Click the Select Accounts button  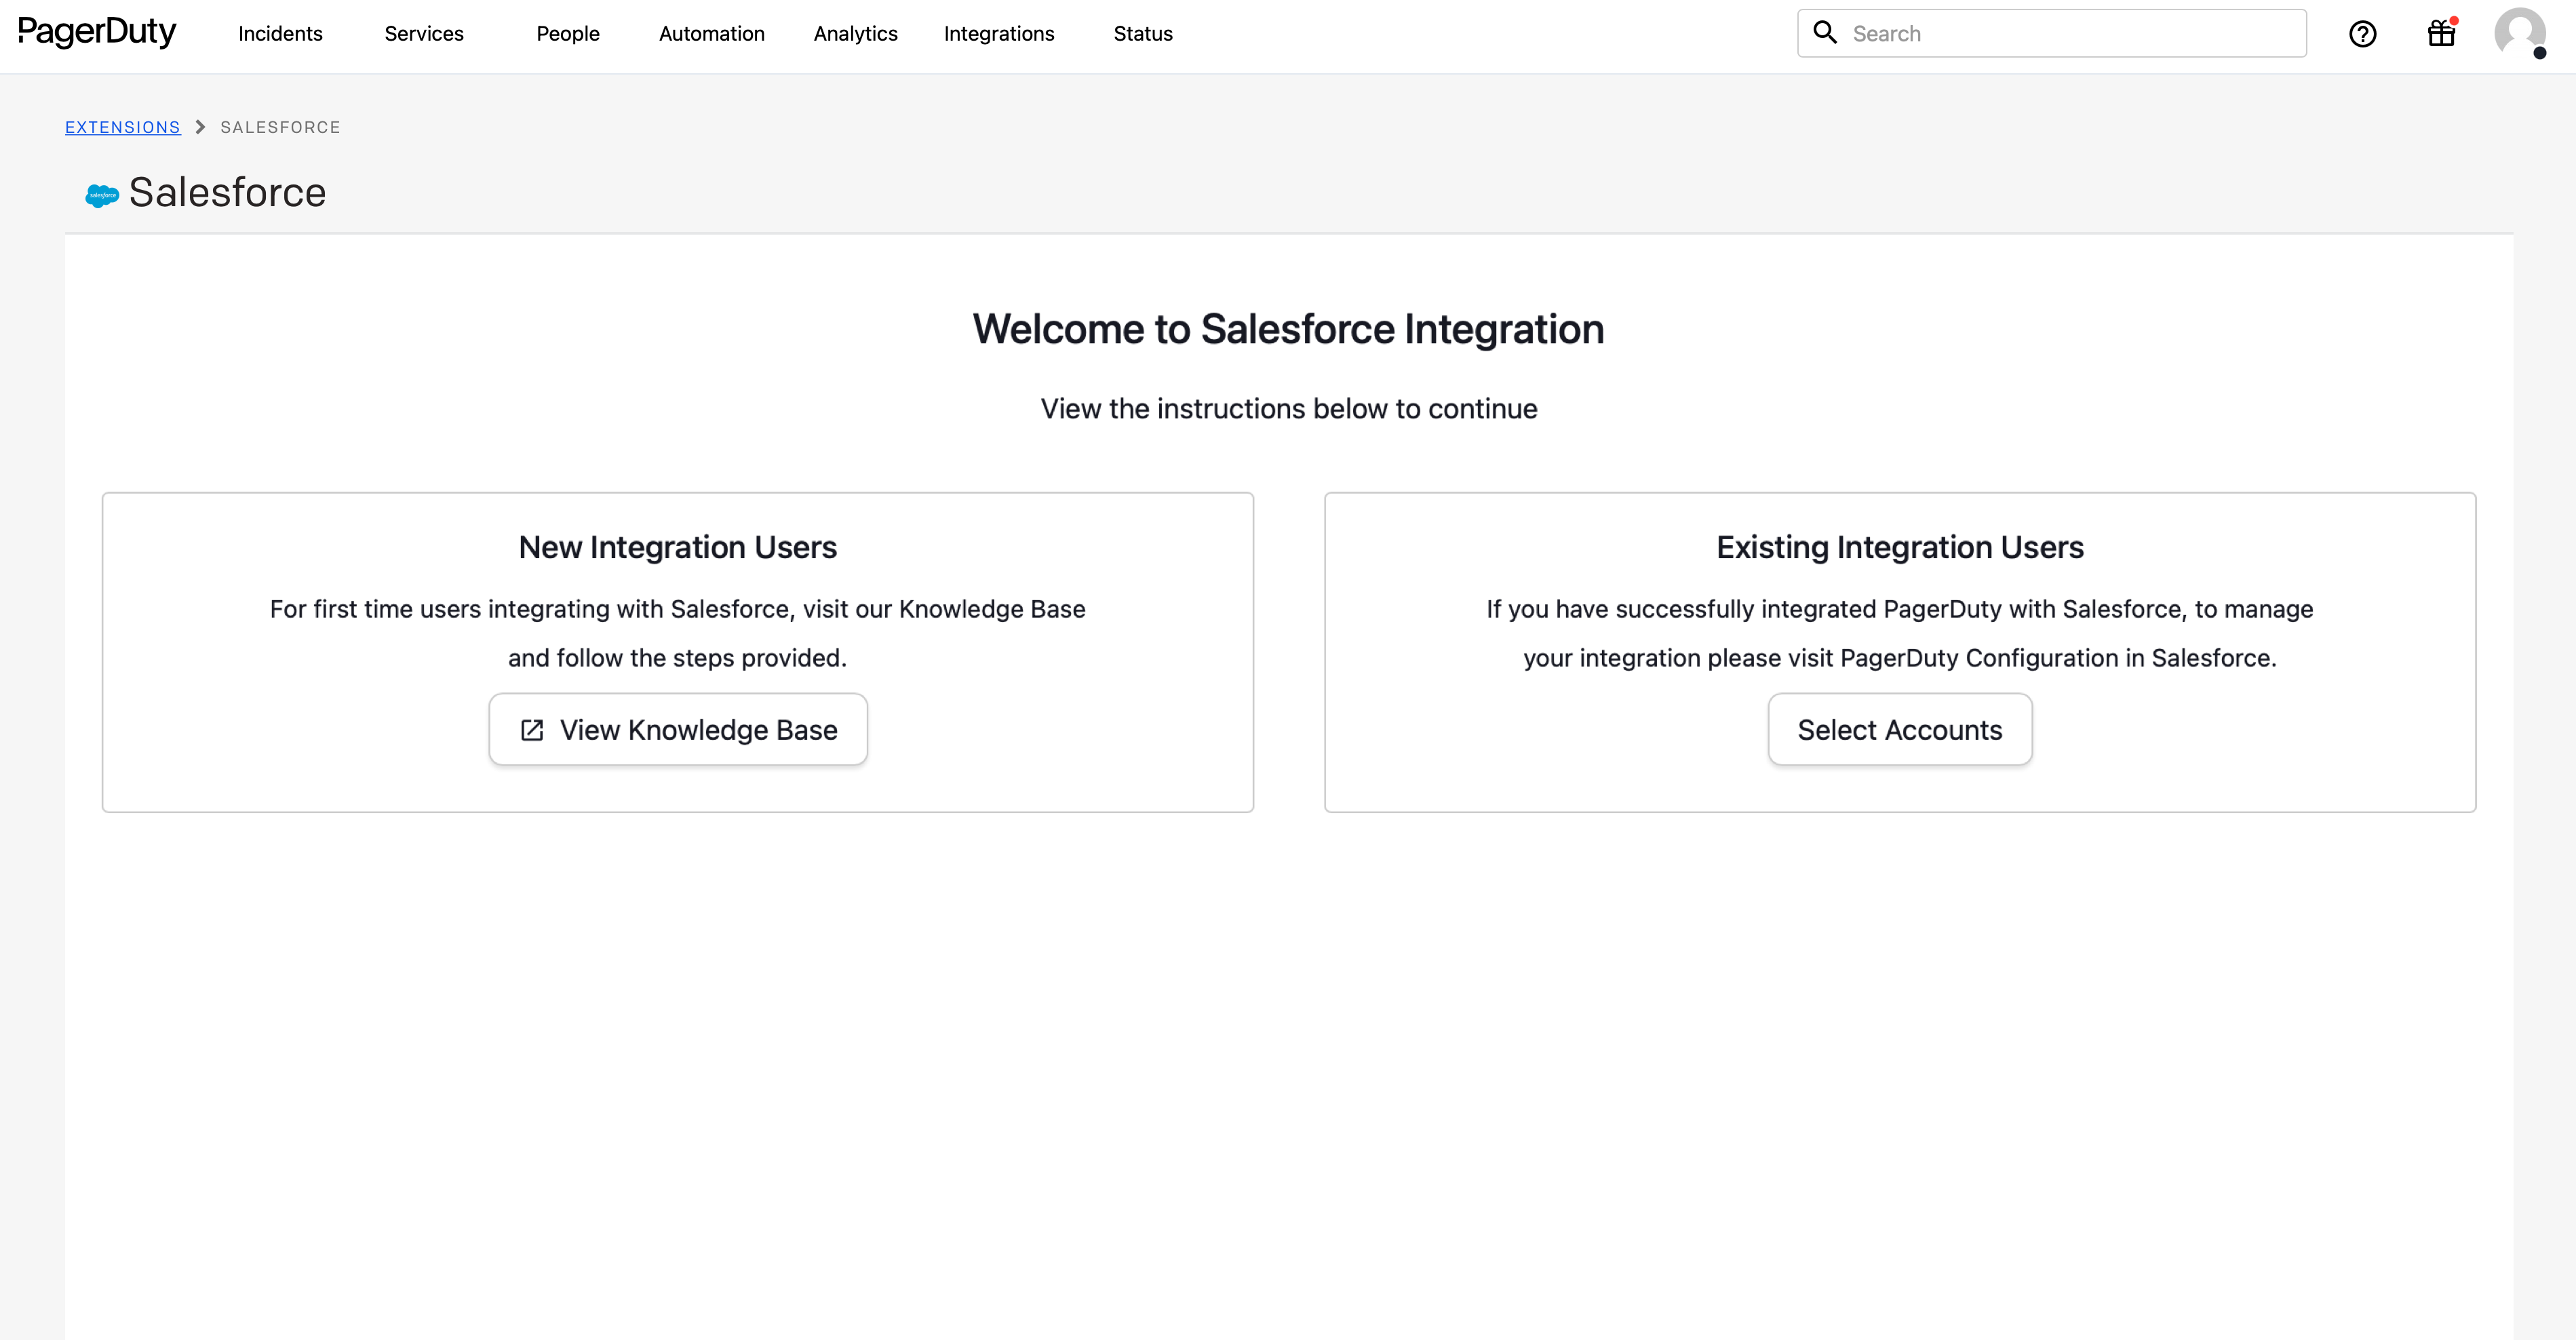coord(1900,730)
